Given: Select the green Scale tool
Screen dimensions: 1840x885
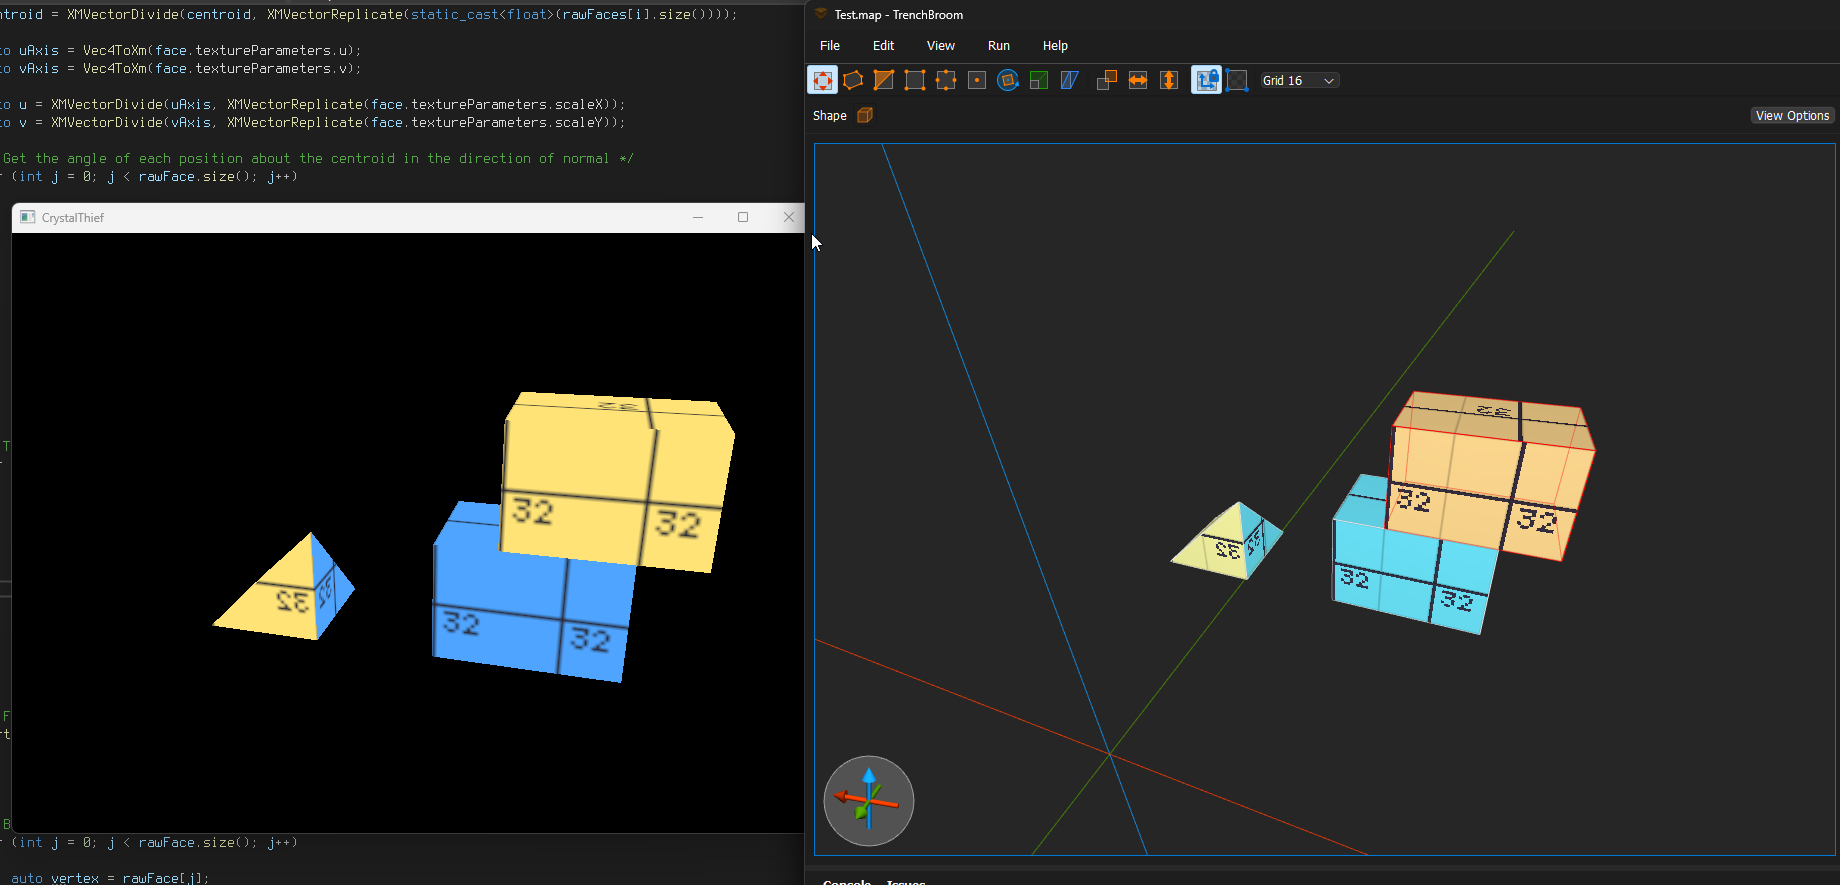Looking at the screenshot, I should pos(1039,81).
